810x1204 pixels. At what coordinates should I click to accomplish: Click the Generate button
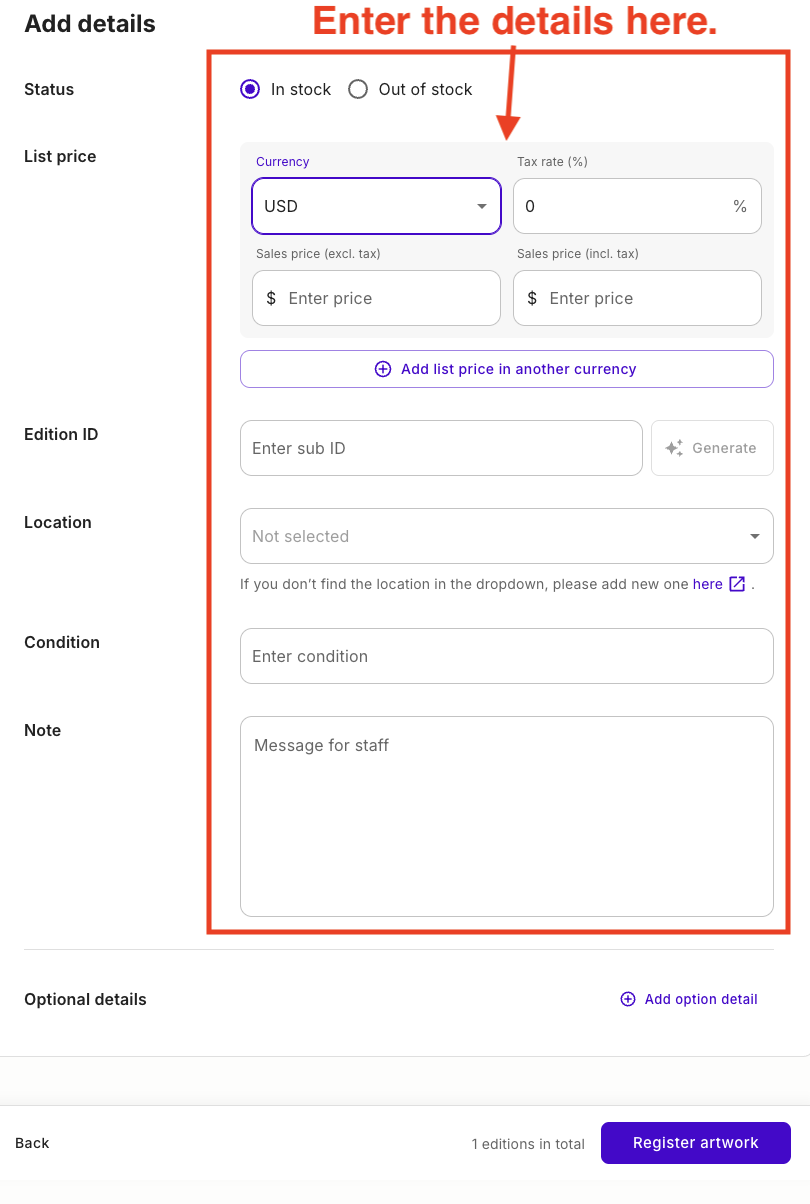coord(712,448)
